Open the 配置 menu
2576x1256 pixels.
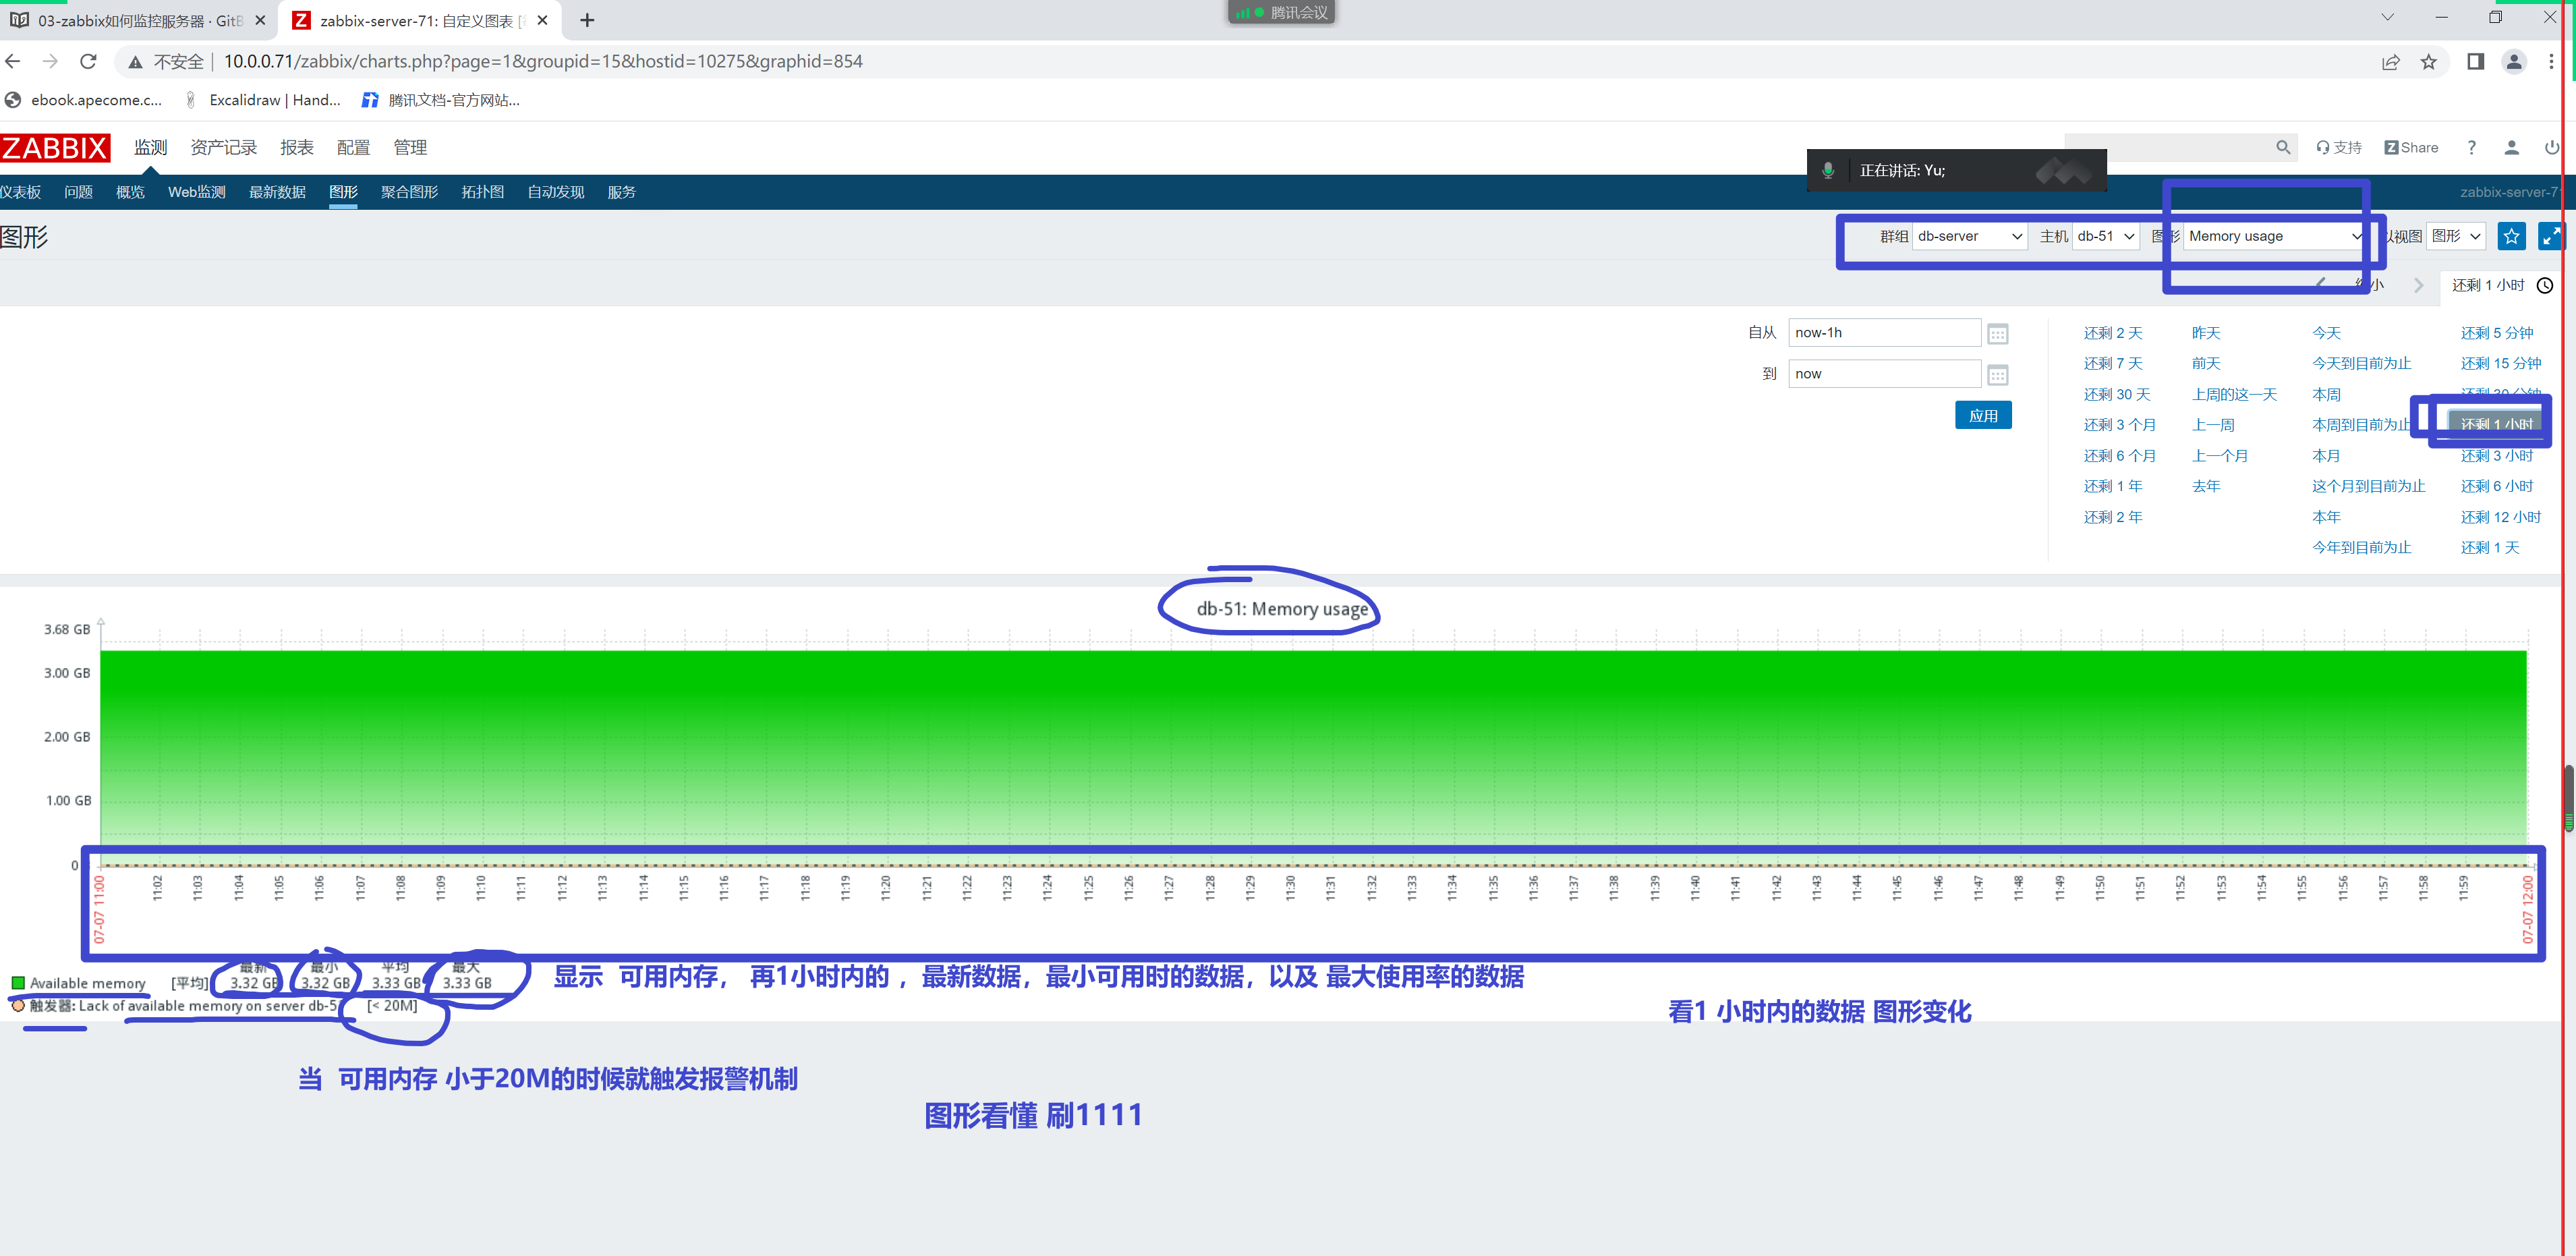(x=353, y=147)
